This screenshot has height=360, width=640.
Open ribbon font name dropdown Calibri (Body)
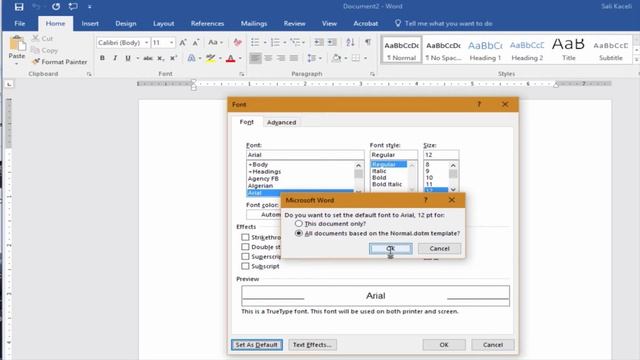point(146,42)
